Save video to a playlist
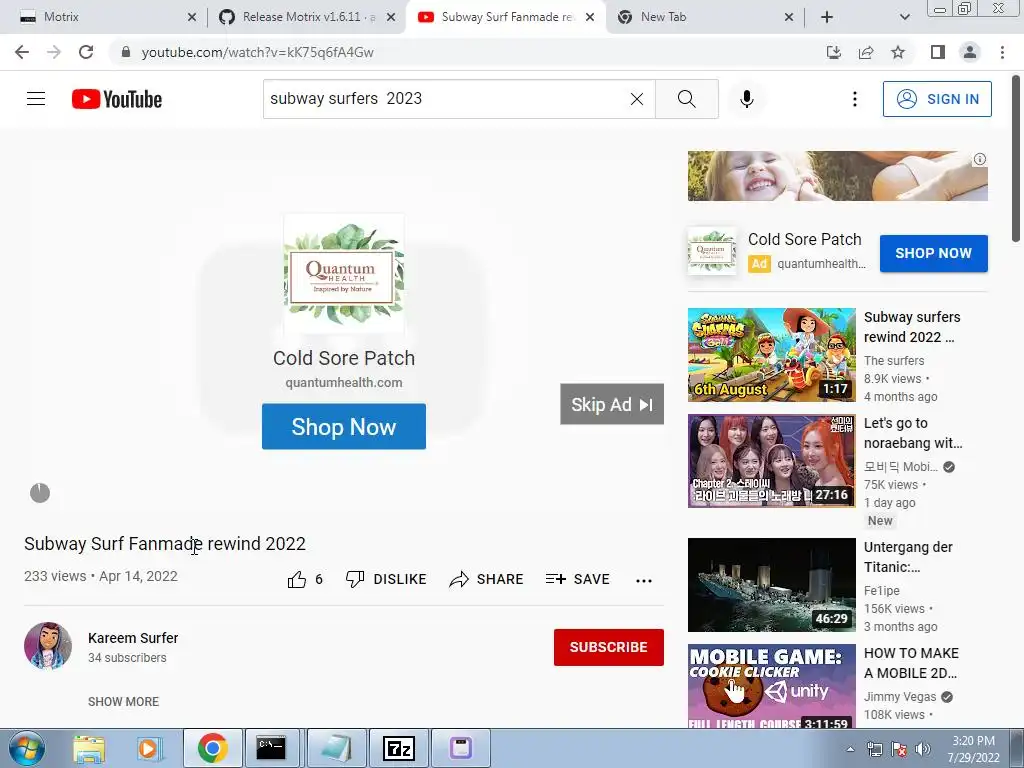This screenshot has width=1024, height=768. click(x=578, y=579)
